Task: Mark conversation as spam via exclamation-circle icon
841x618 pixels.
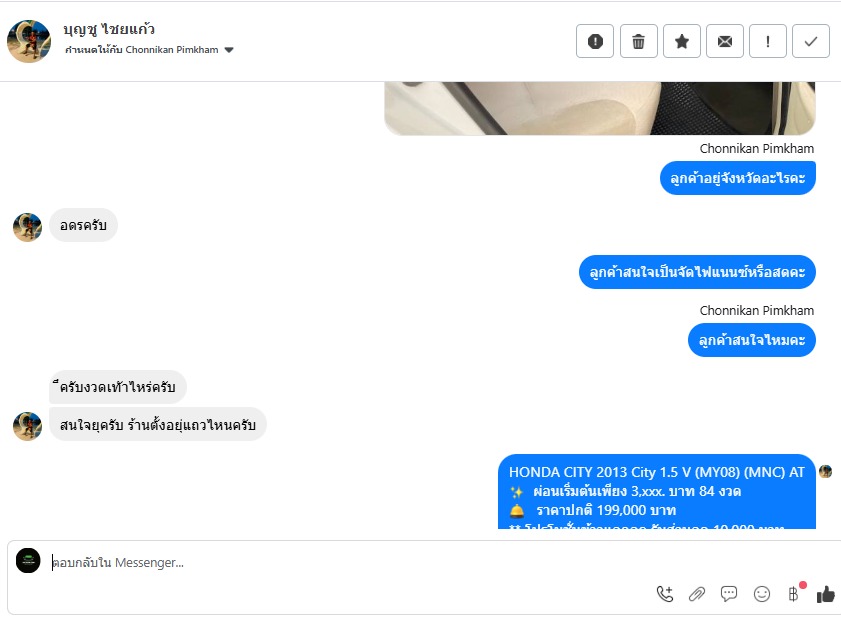Action: (595, 41)
